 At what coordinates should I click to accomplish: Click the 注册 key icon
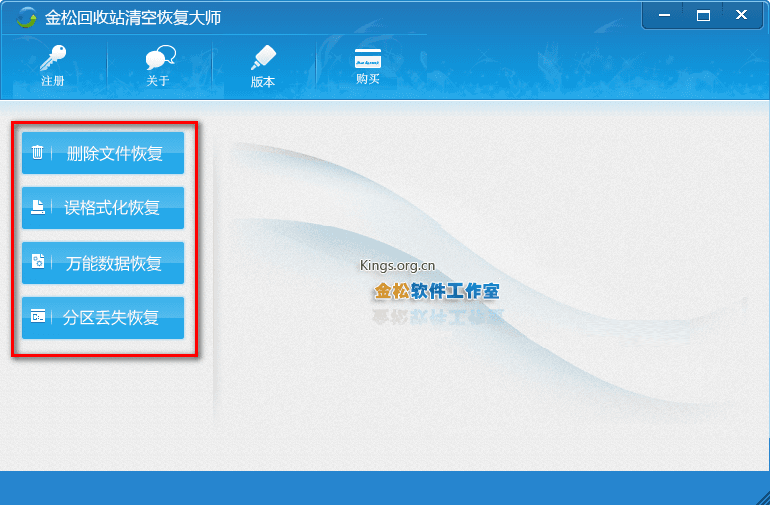53,57
